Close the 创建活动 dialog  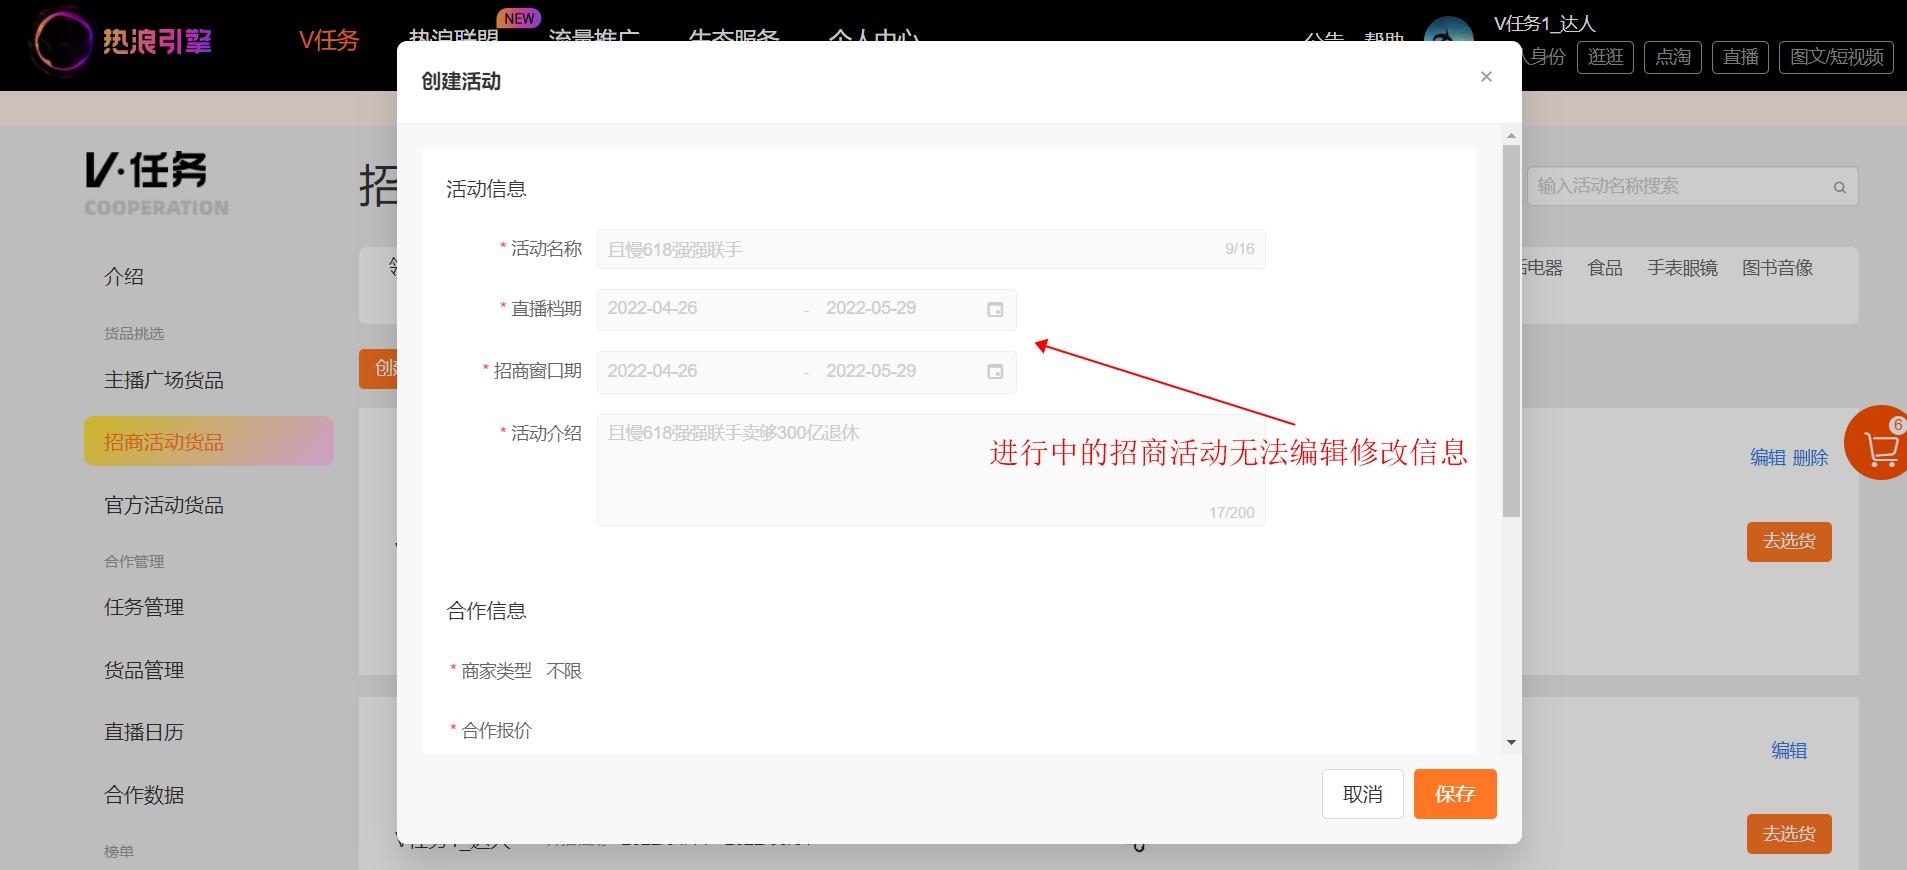pos(1486,77)
